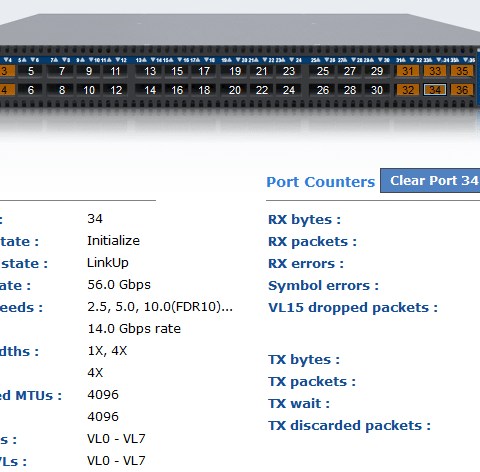
Task: Select port 6 on the switch panel
Action: [x=31, y=90]
